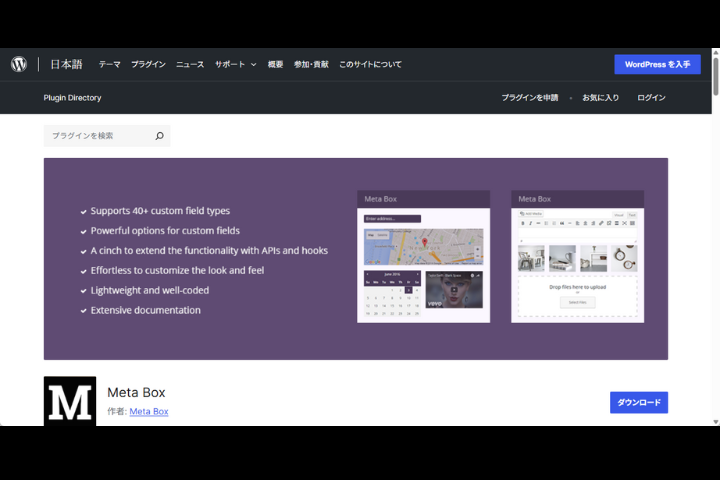Open the このサイトについて menu item
Viewport: 720px width, 480px height.
(x=370, y=64)
